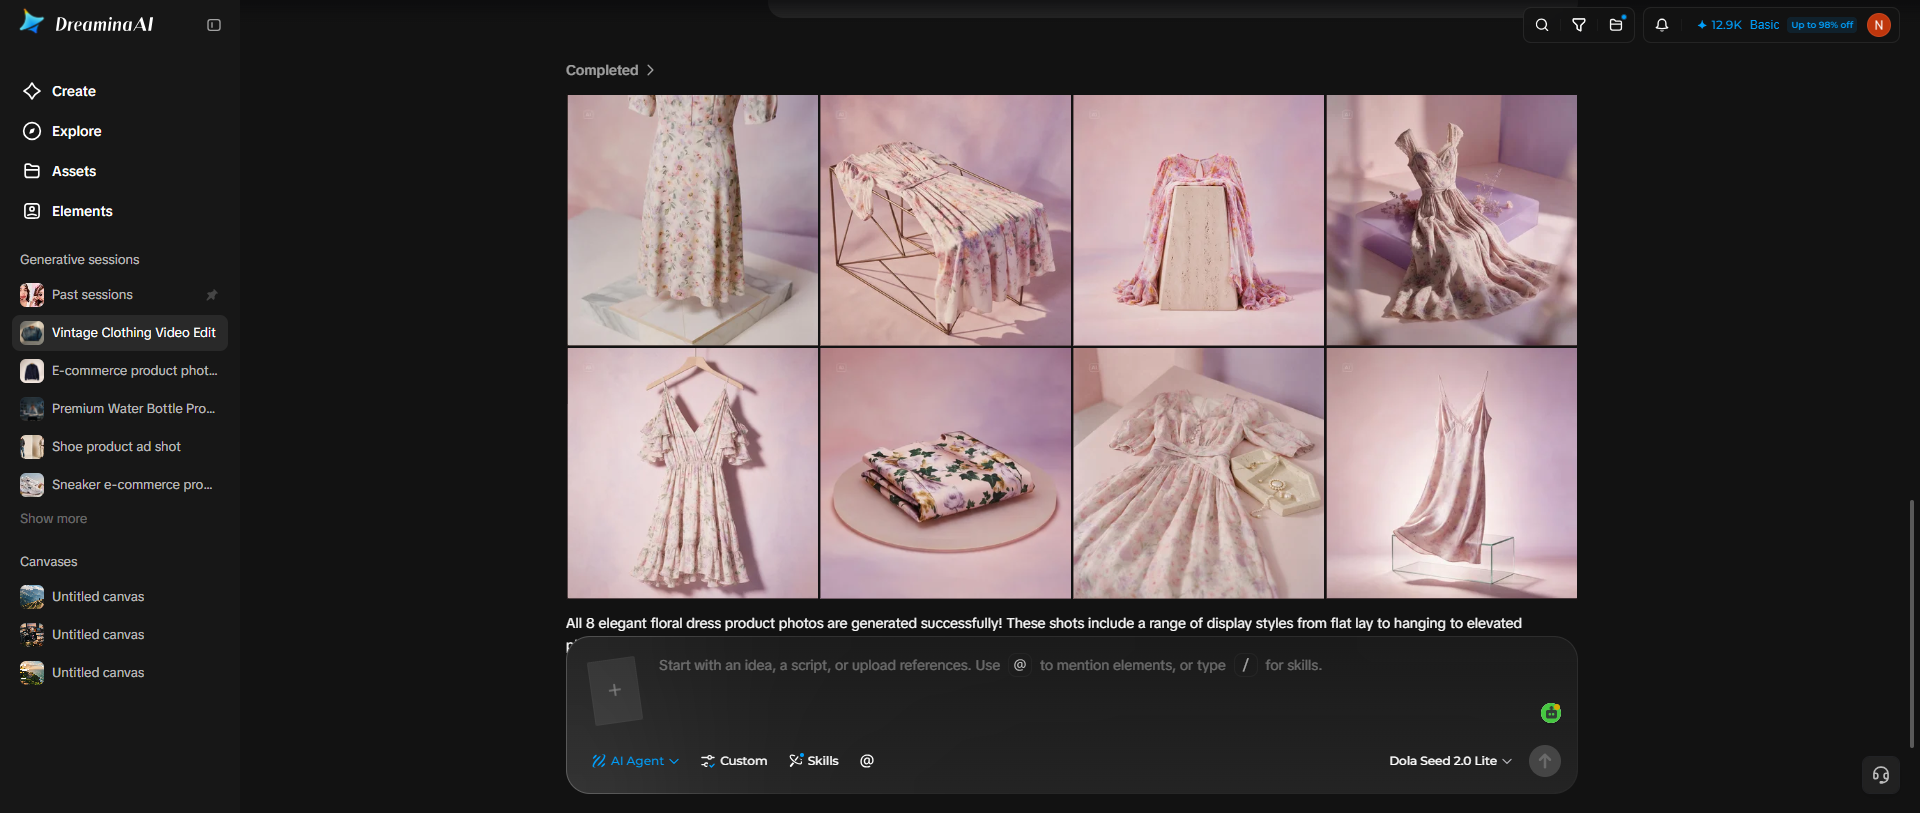Open the Shoe product ad shot session

(x=120, y=447)
